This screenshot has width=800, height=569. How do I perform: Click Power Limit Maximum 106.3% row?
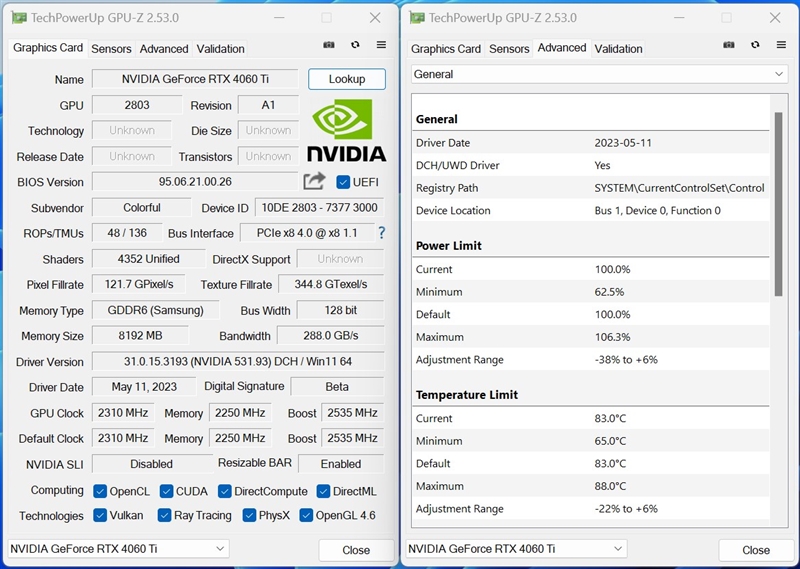click(591, 337)
